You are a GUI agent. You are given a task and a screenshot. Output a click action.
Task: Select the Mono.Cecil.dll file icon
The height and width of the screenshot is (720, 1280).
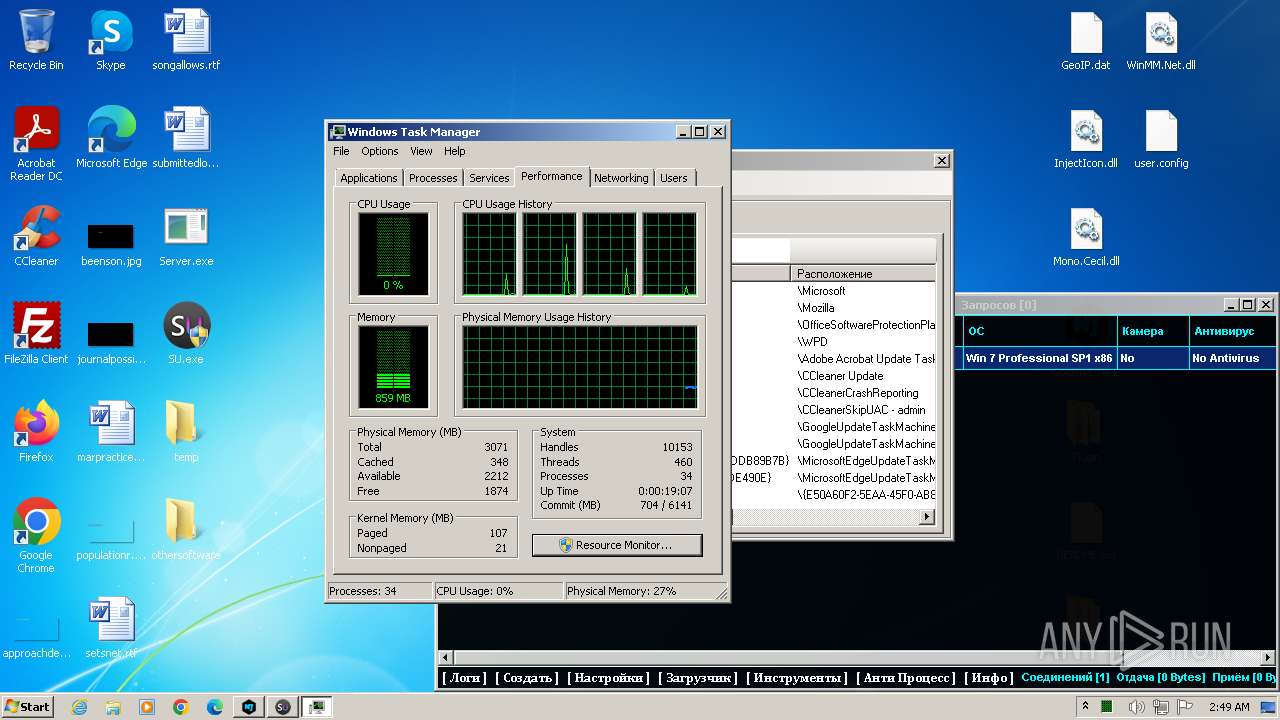coord(1086,236)
